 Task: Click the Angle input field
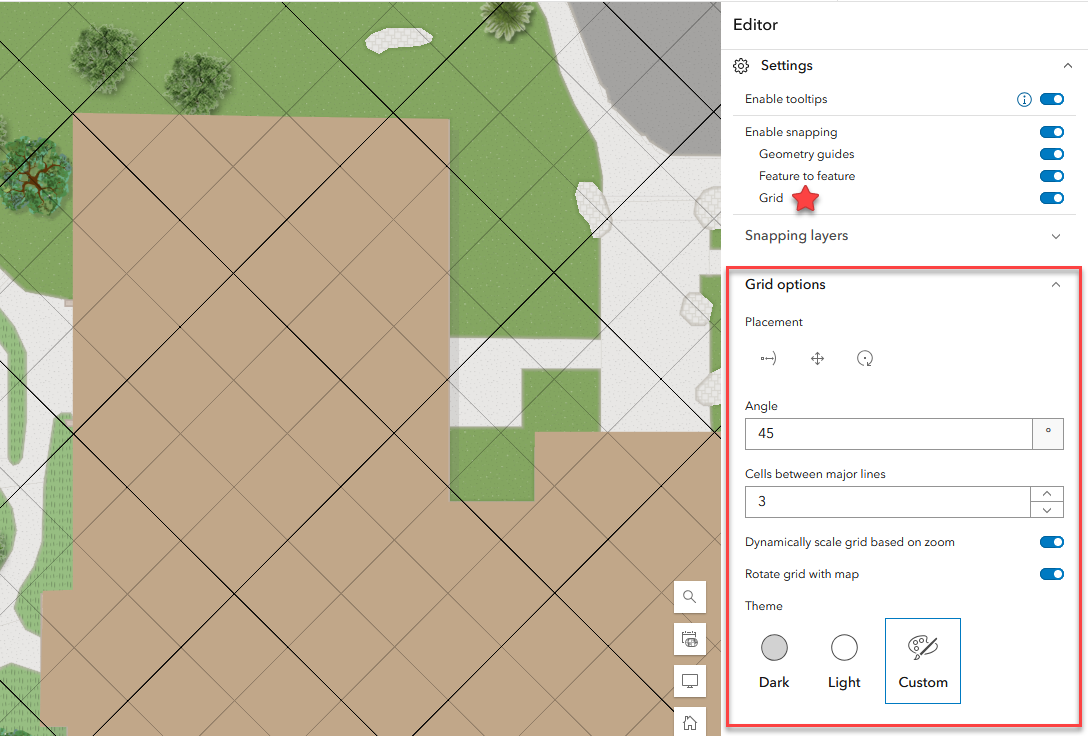889,434
